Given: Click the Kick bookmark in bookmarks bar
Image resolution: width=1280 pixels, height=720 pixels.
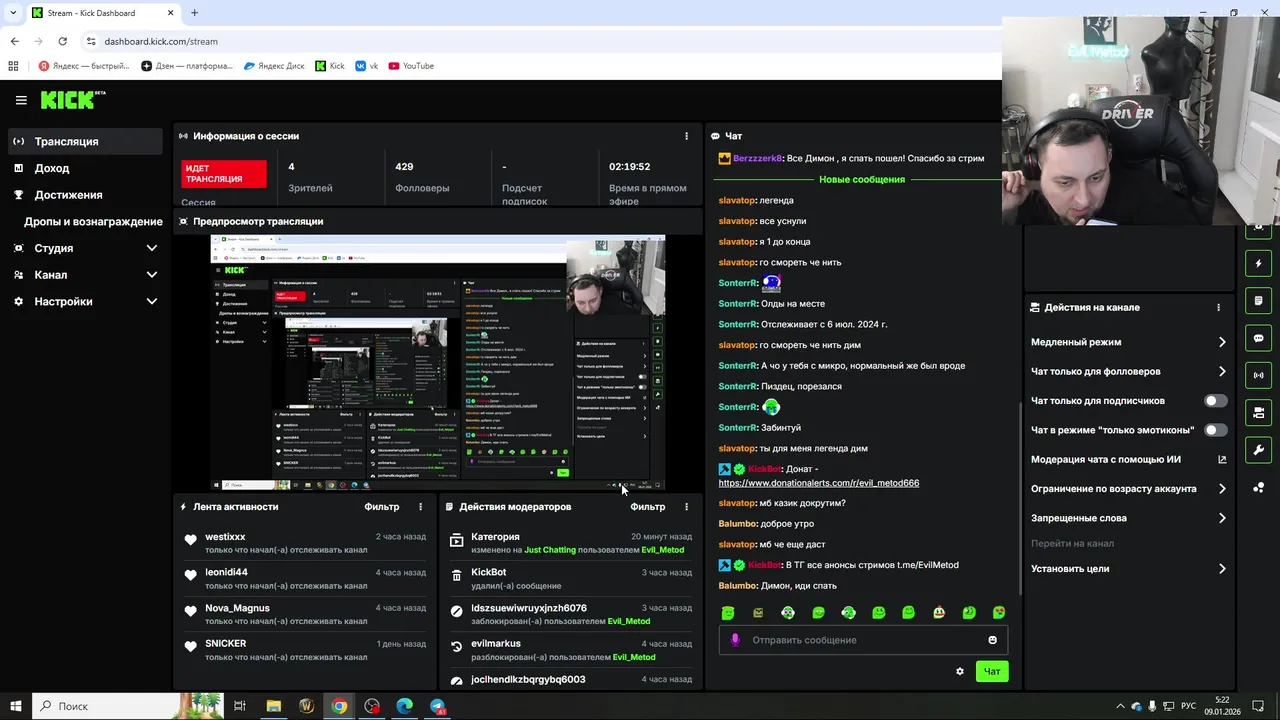Looking at the screenshot, I should [330, 66].
